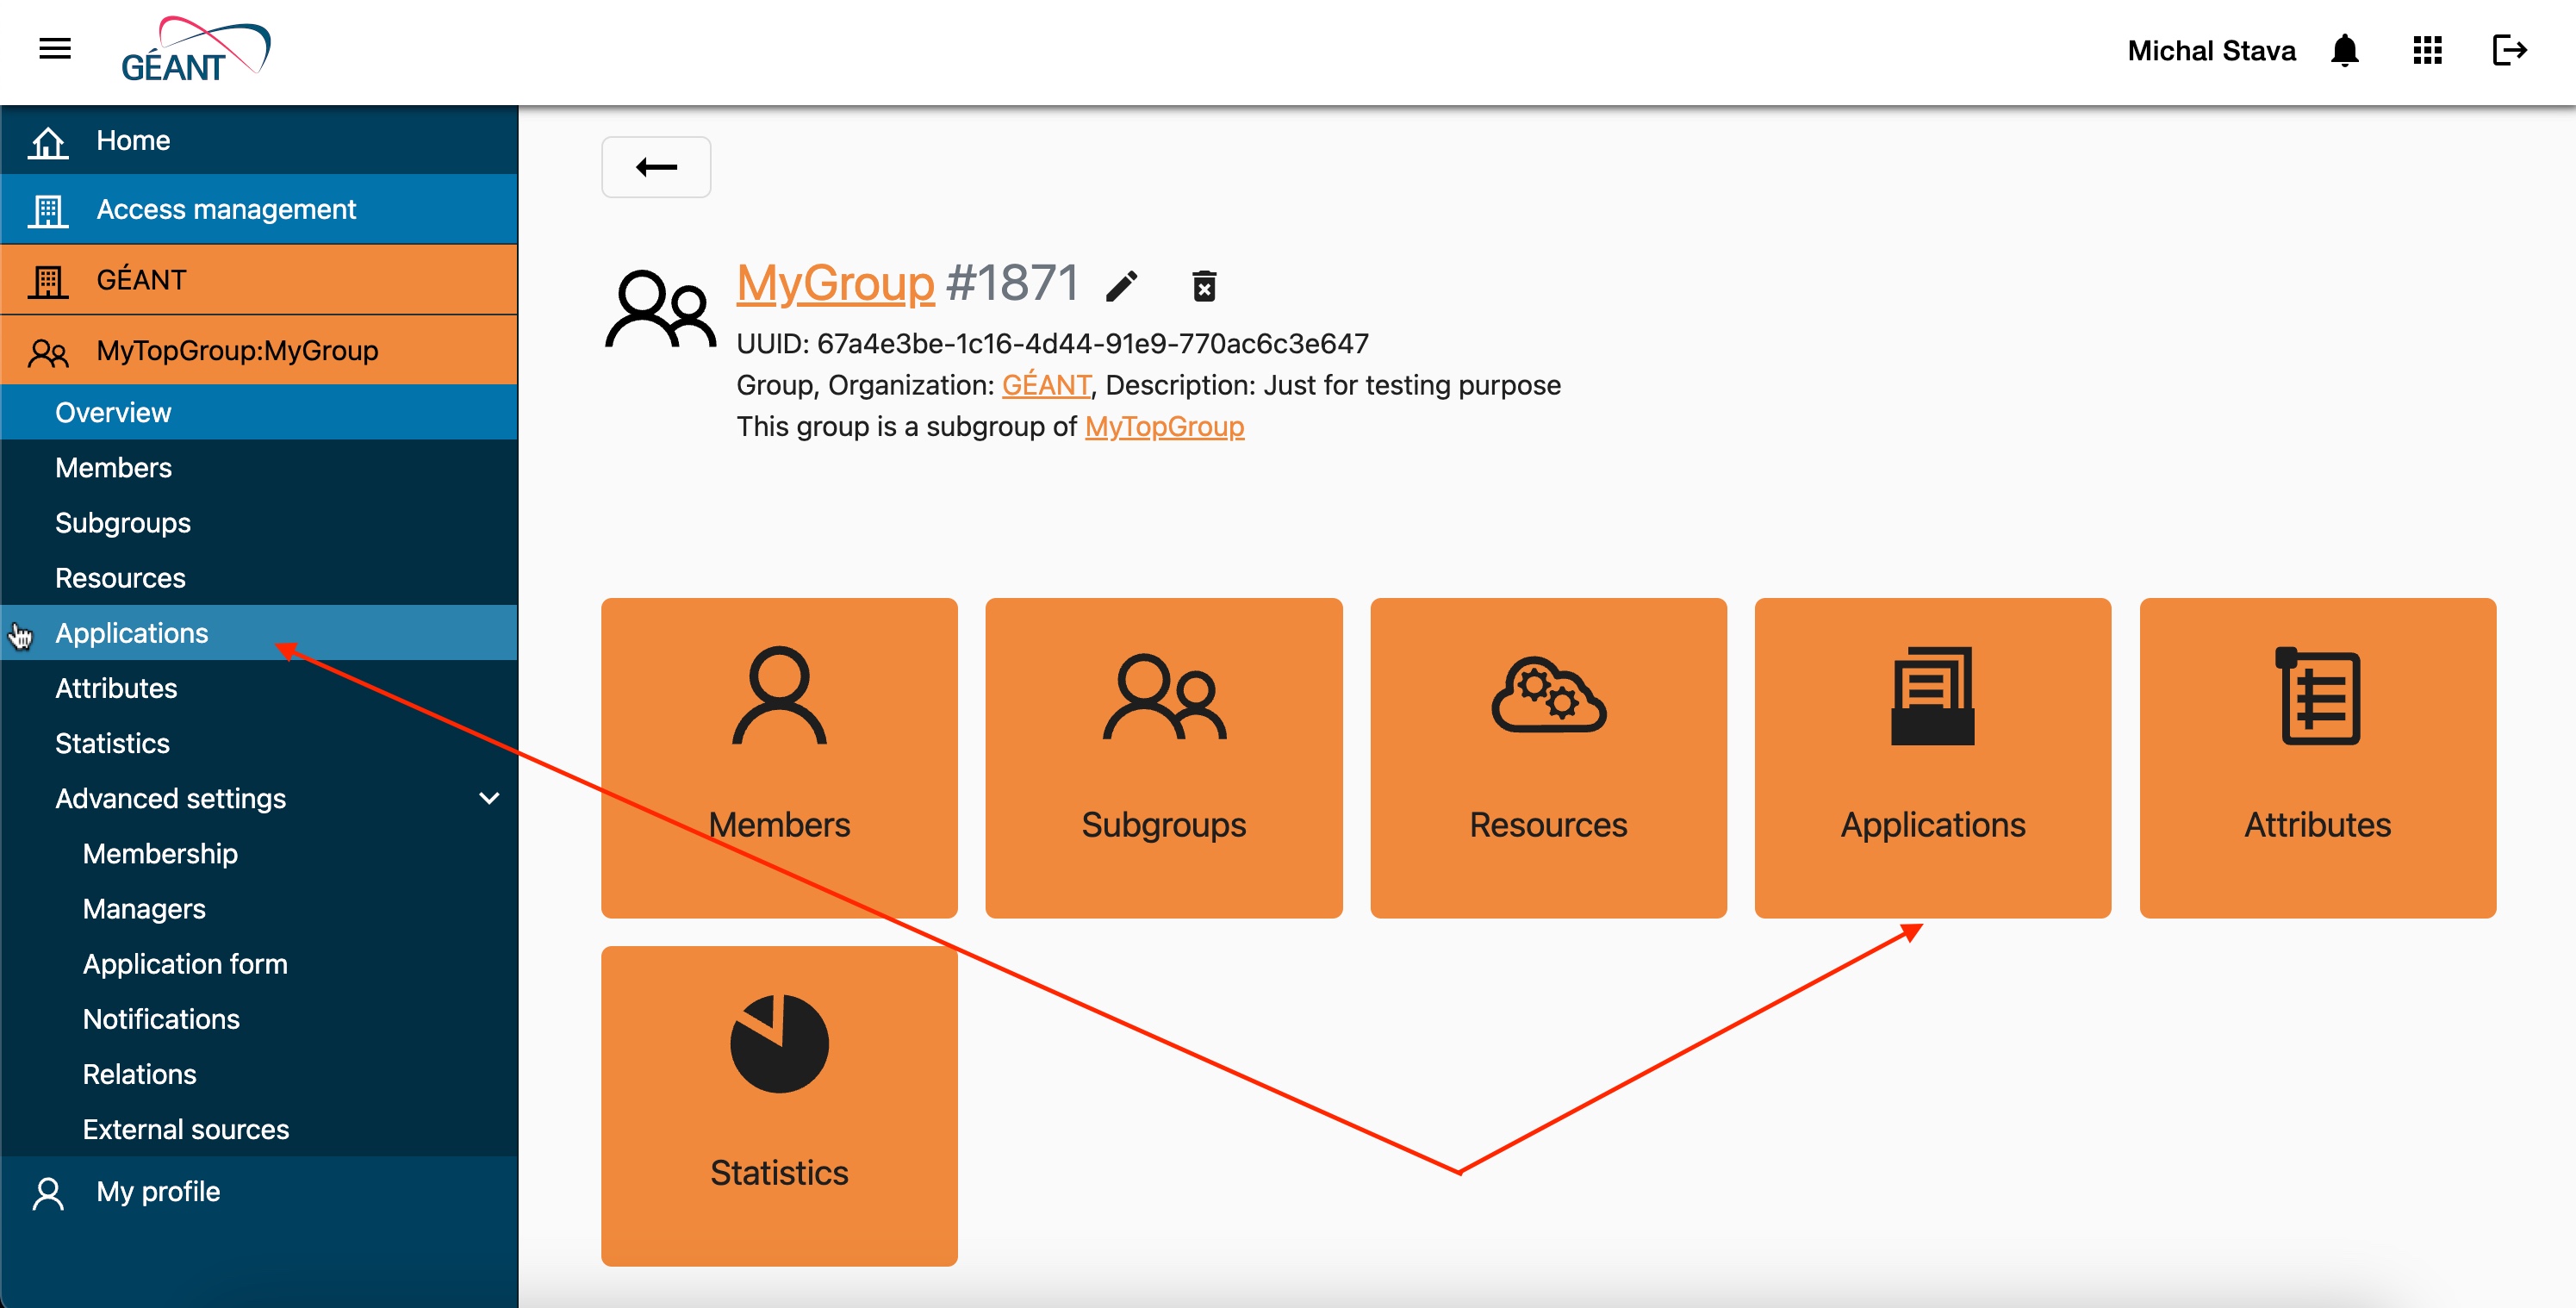Click the logout icon
The width and height of the screenshot is (2576, 1308).
(x=2509, y=50)
